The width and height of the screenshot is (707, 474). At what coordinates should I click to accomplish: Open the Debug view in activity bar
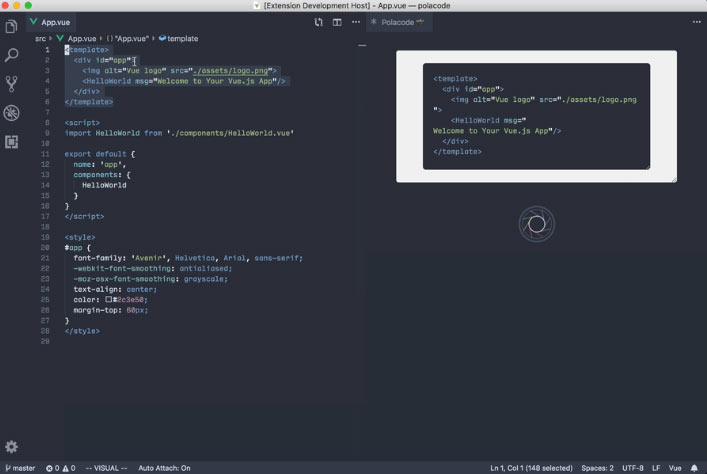pos(12,113)
